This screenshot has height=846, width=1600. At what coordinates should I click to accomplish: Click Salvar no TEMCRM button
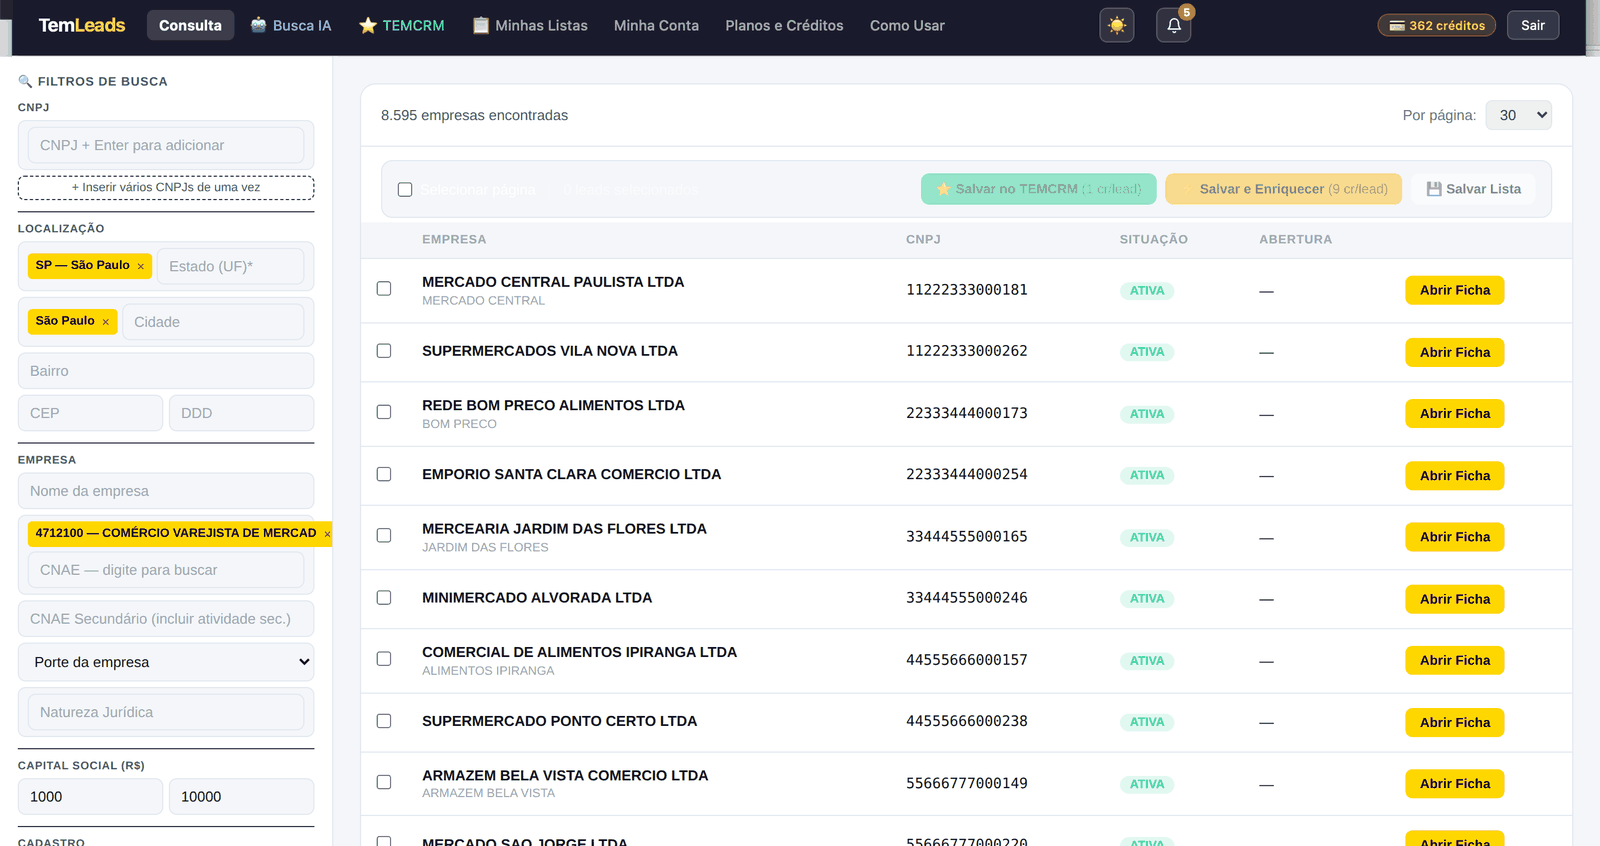click(x=1038, y=189)
